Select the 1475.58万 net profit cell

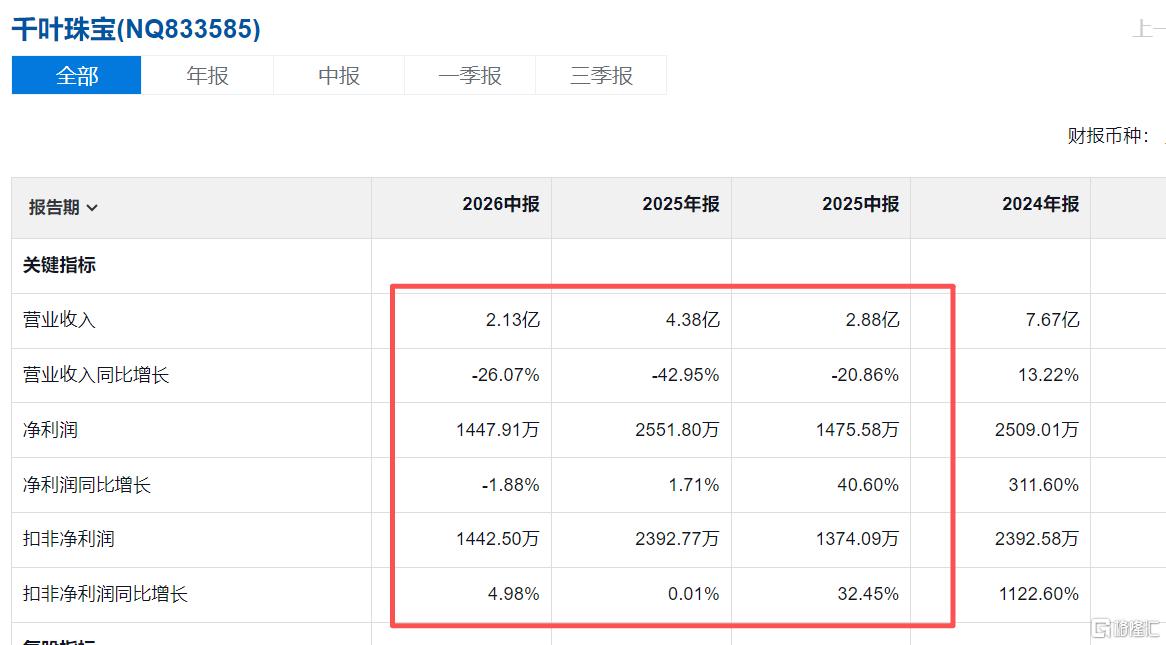pyautogui.click(x=858, y=429)
